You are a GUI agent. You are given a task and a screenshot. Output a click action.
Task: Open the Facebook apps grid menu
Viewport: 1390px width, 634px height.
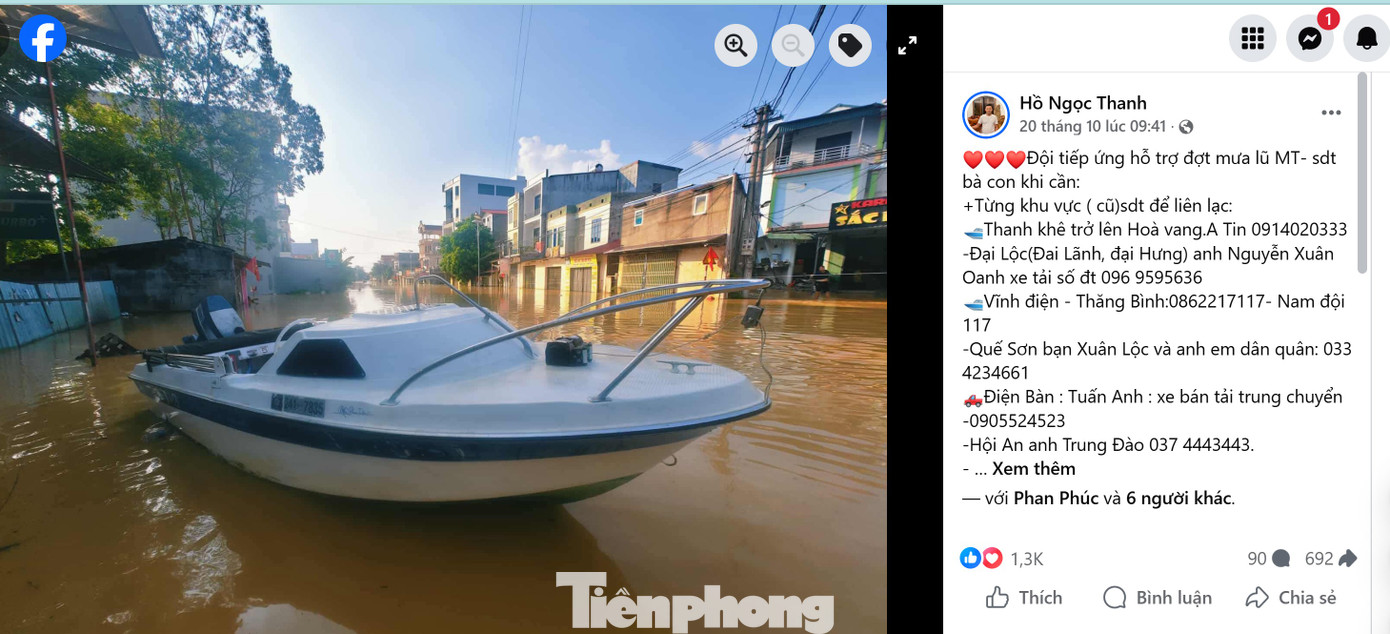click(x=1252, y=39)
